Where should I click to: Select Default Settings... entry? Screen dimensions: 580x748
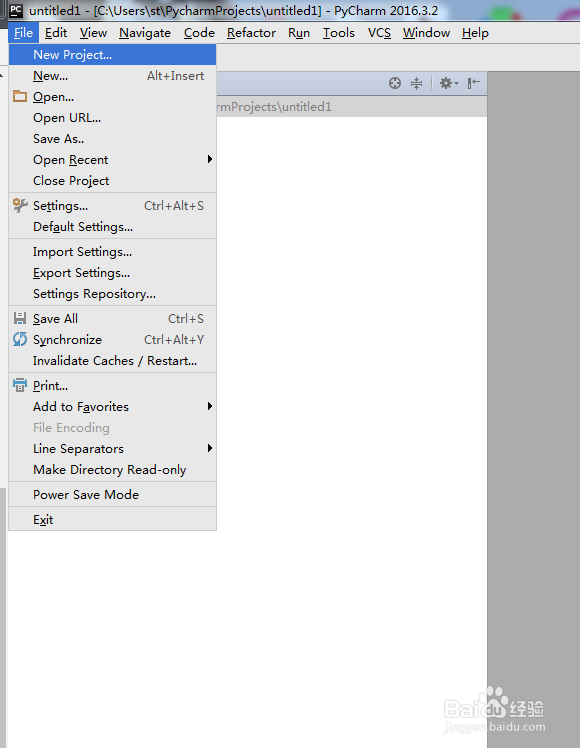pyautogui.click(x=113, y=227)
